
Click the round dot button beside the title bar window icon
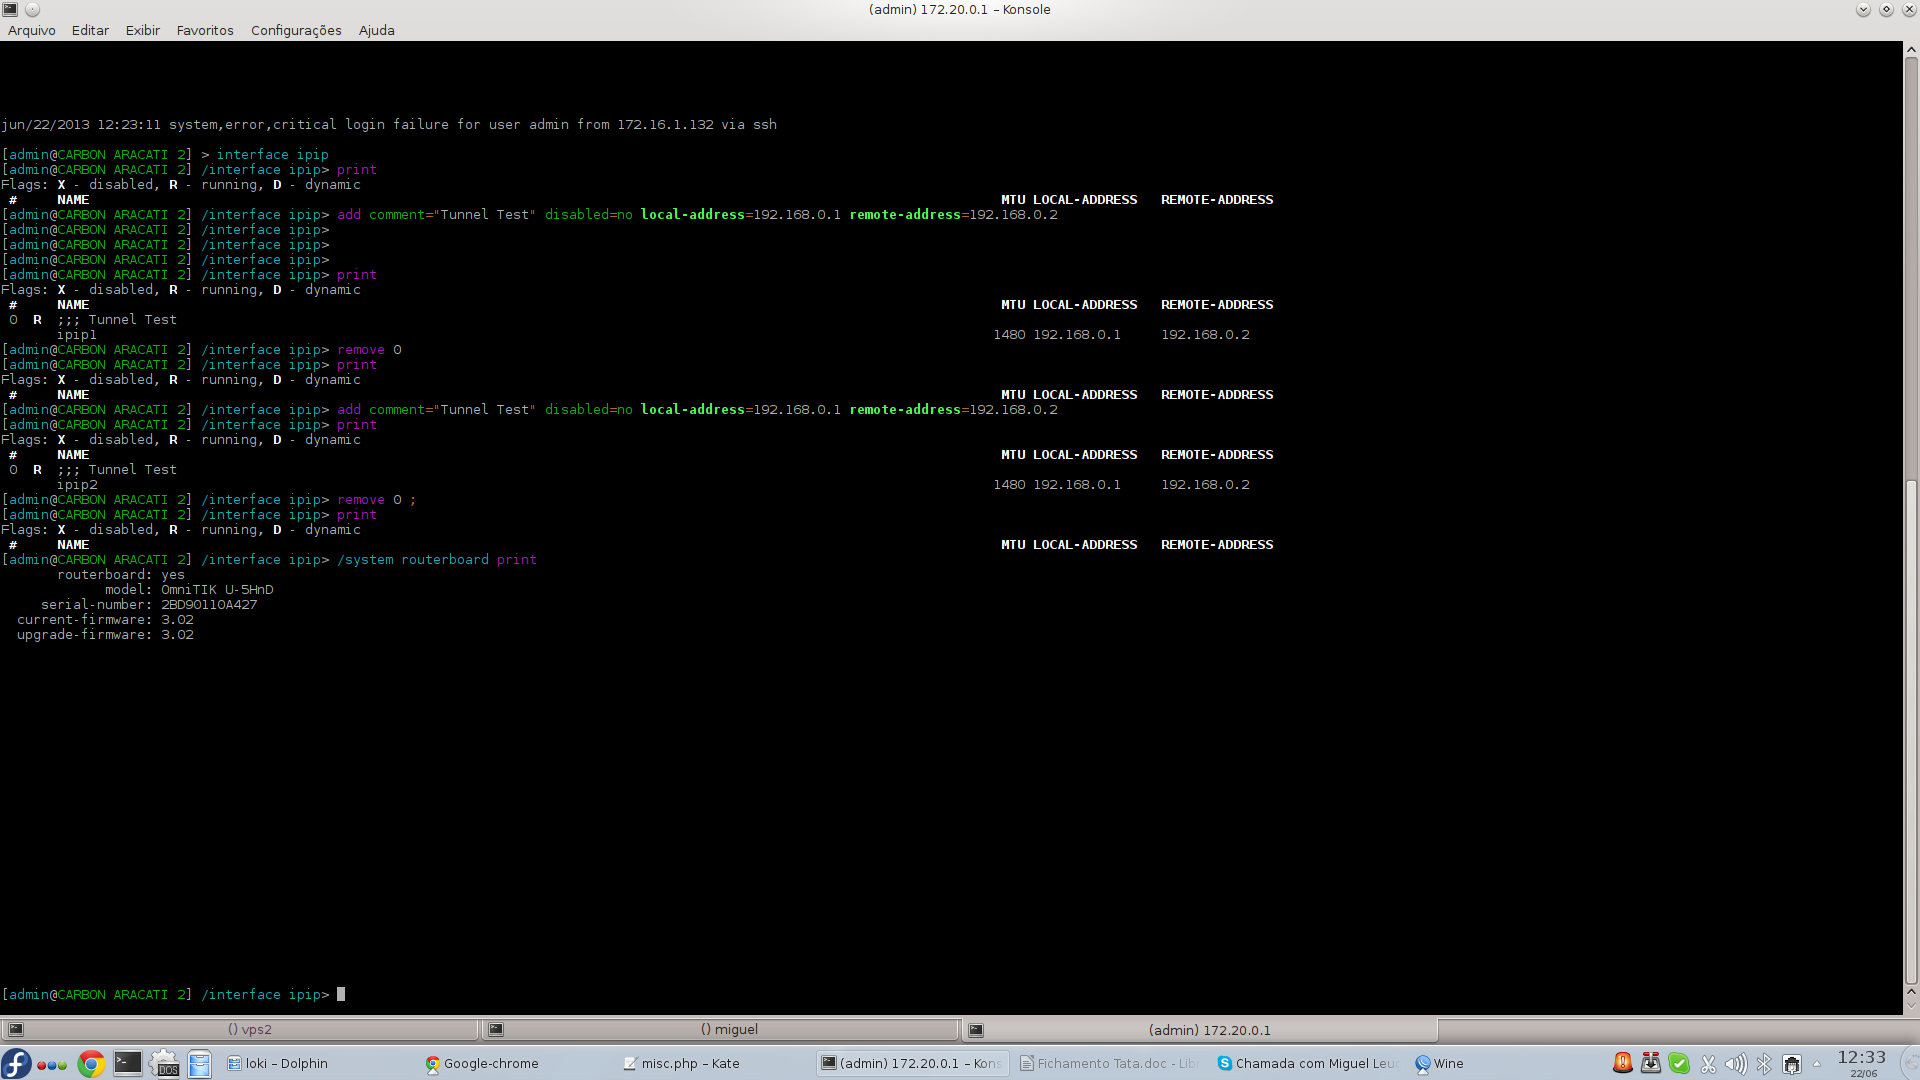[32, 9]
